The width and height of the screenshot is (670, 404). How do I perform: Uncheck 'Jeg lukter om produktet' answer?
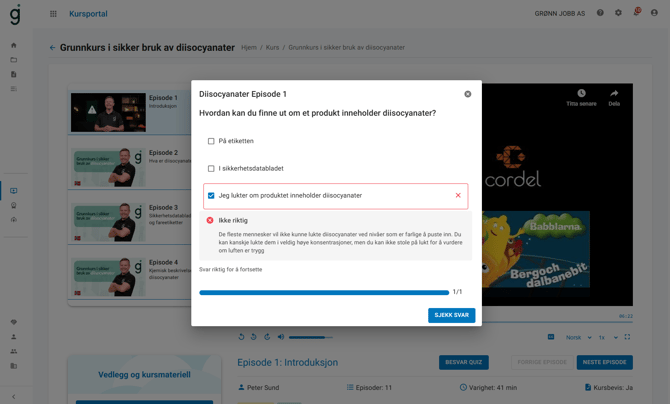[211, 196]
